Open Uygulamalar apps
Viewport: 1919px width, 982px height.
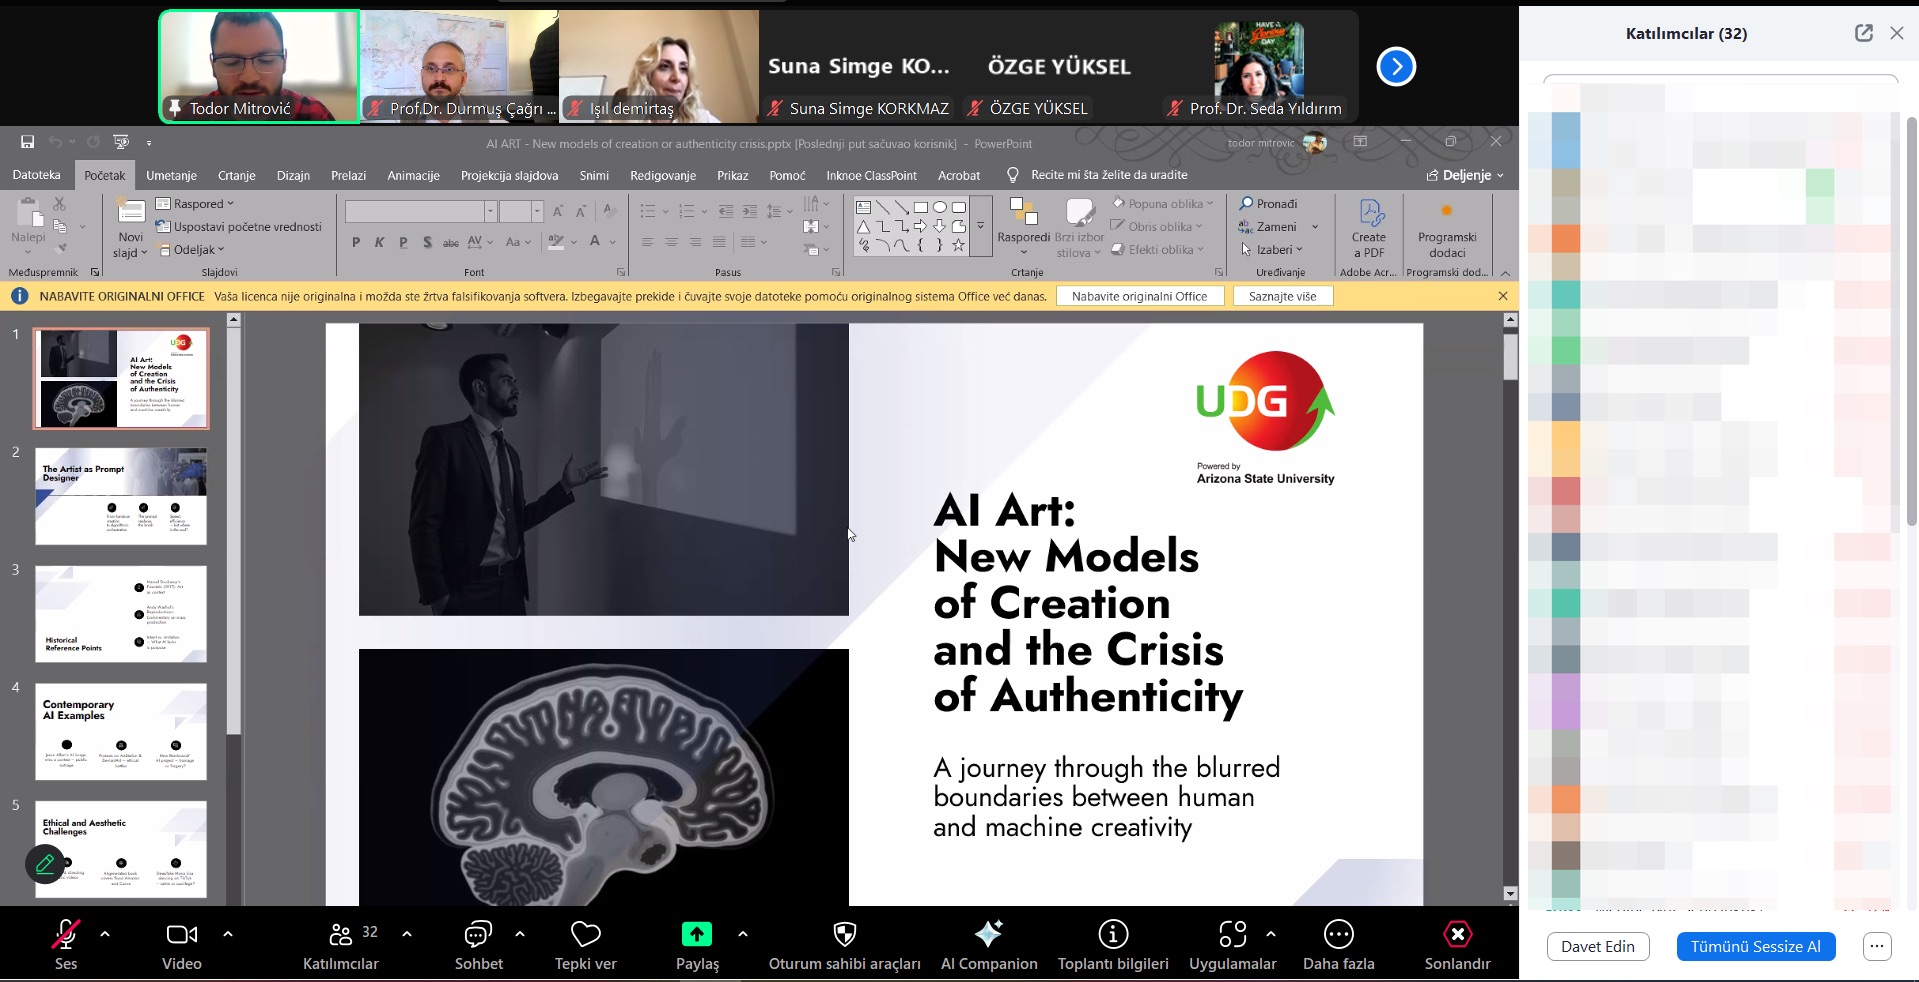tap(1233, 945)
